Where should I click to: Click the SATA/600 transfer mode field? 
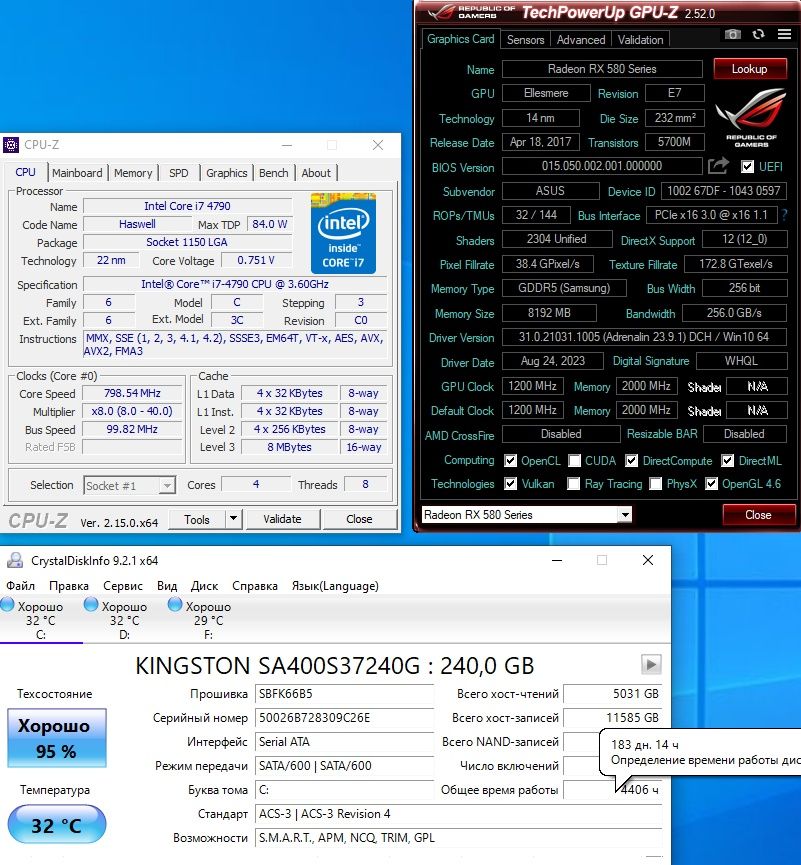[344, 766]
